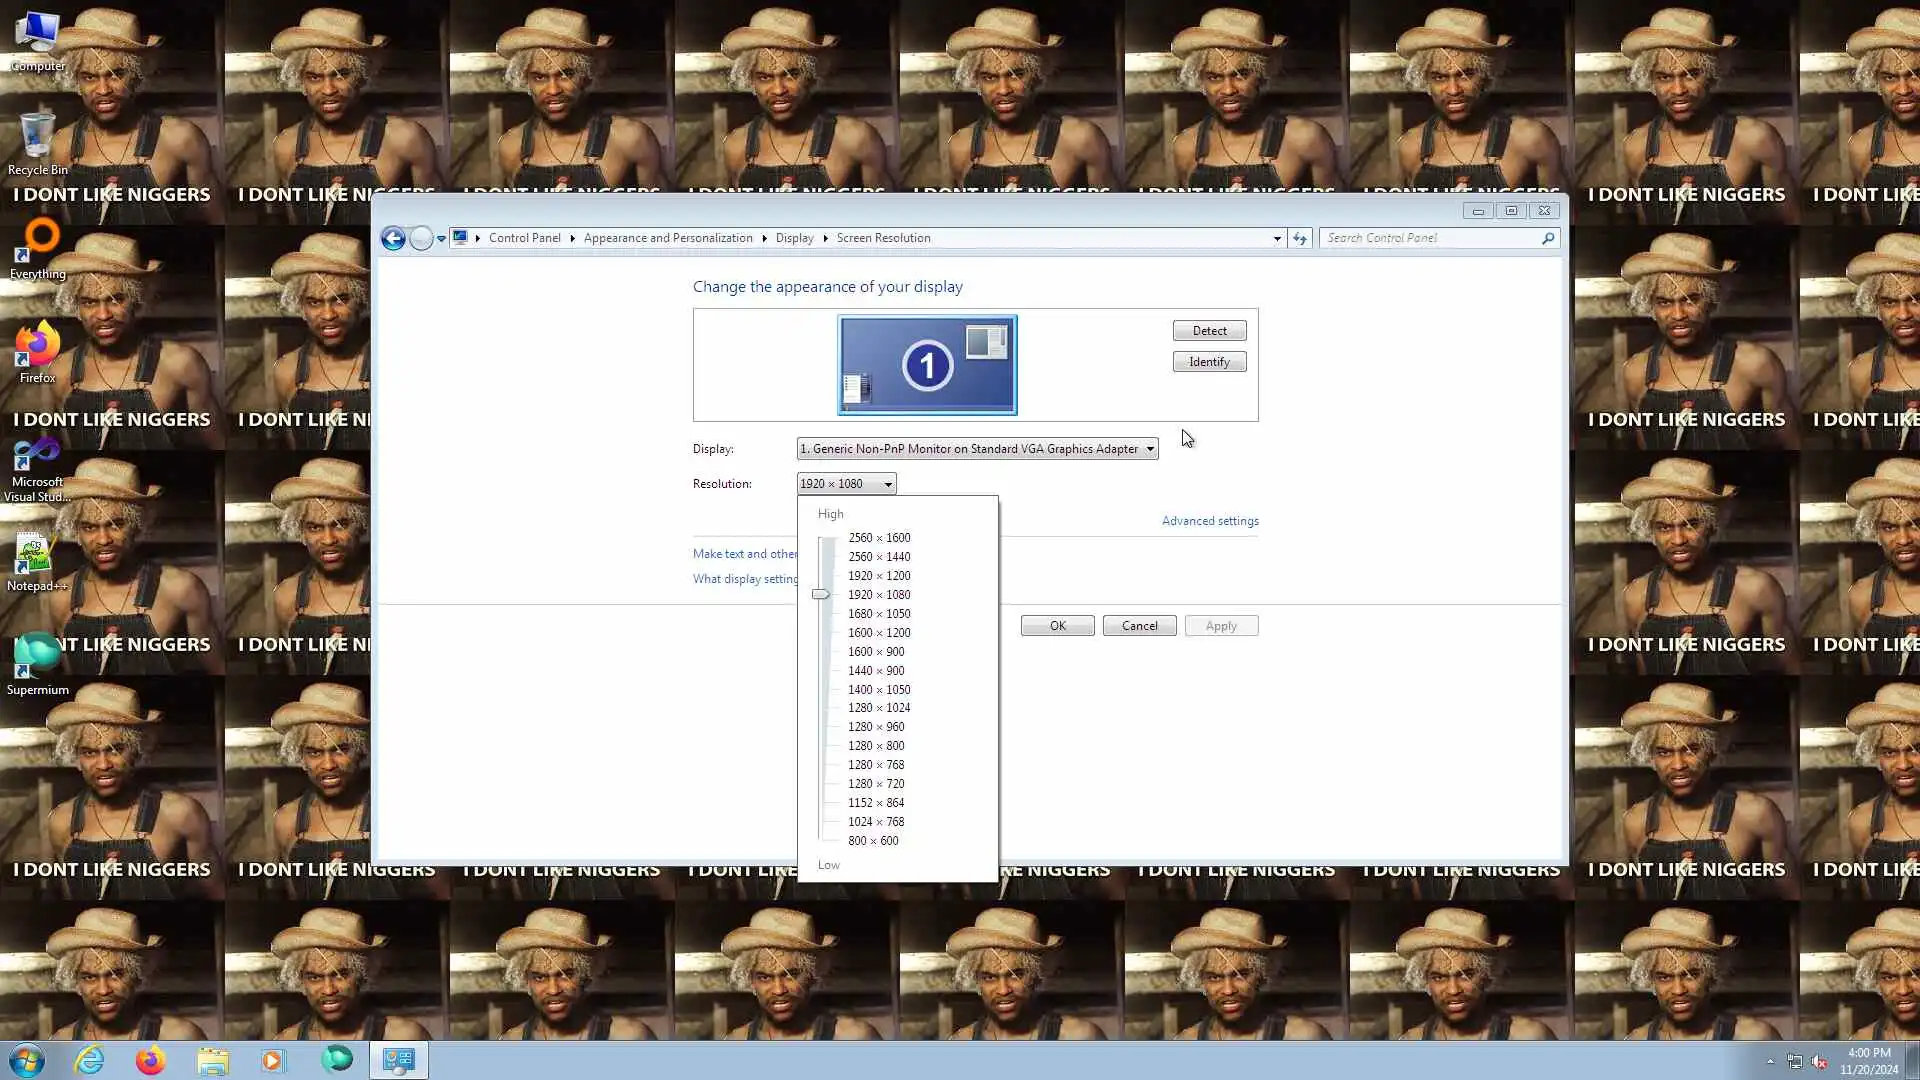
Task: Click the Recycle Bin icon
Action: tap(37, 143)
